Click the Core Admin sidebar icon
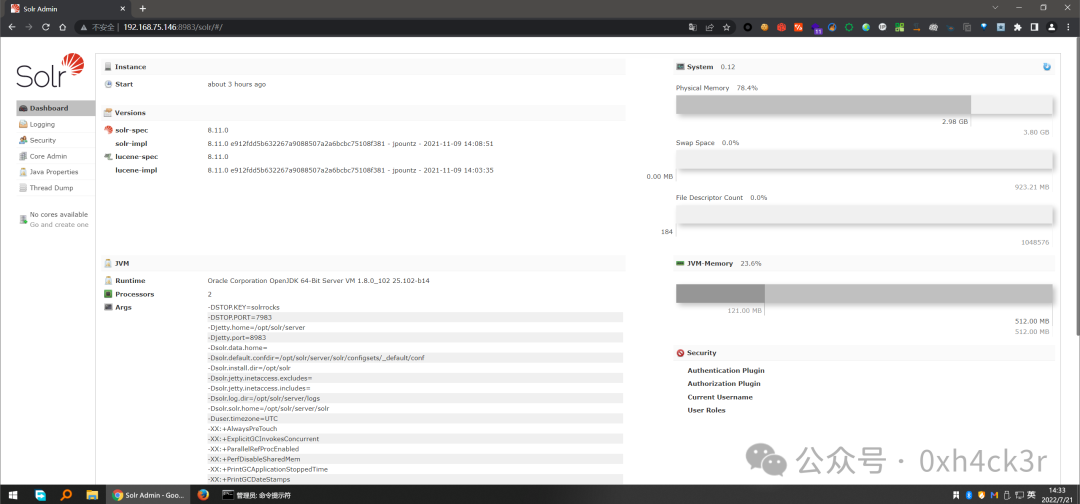Screen dimensions: 1080x504 [23, 156]
